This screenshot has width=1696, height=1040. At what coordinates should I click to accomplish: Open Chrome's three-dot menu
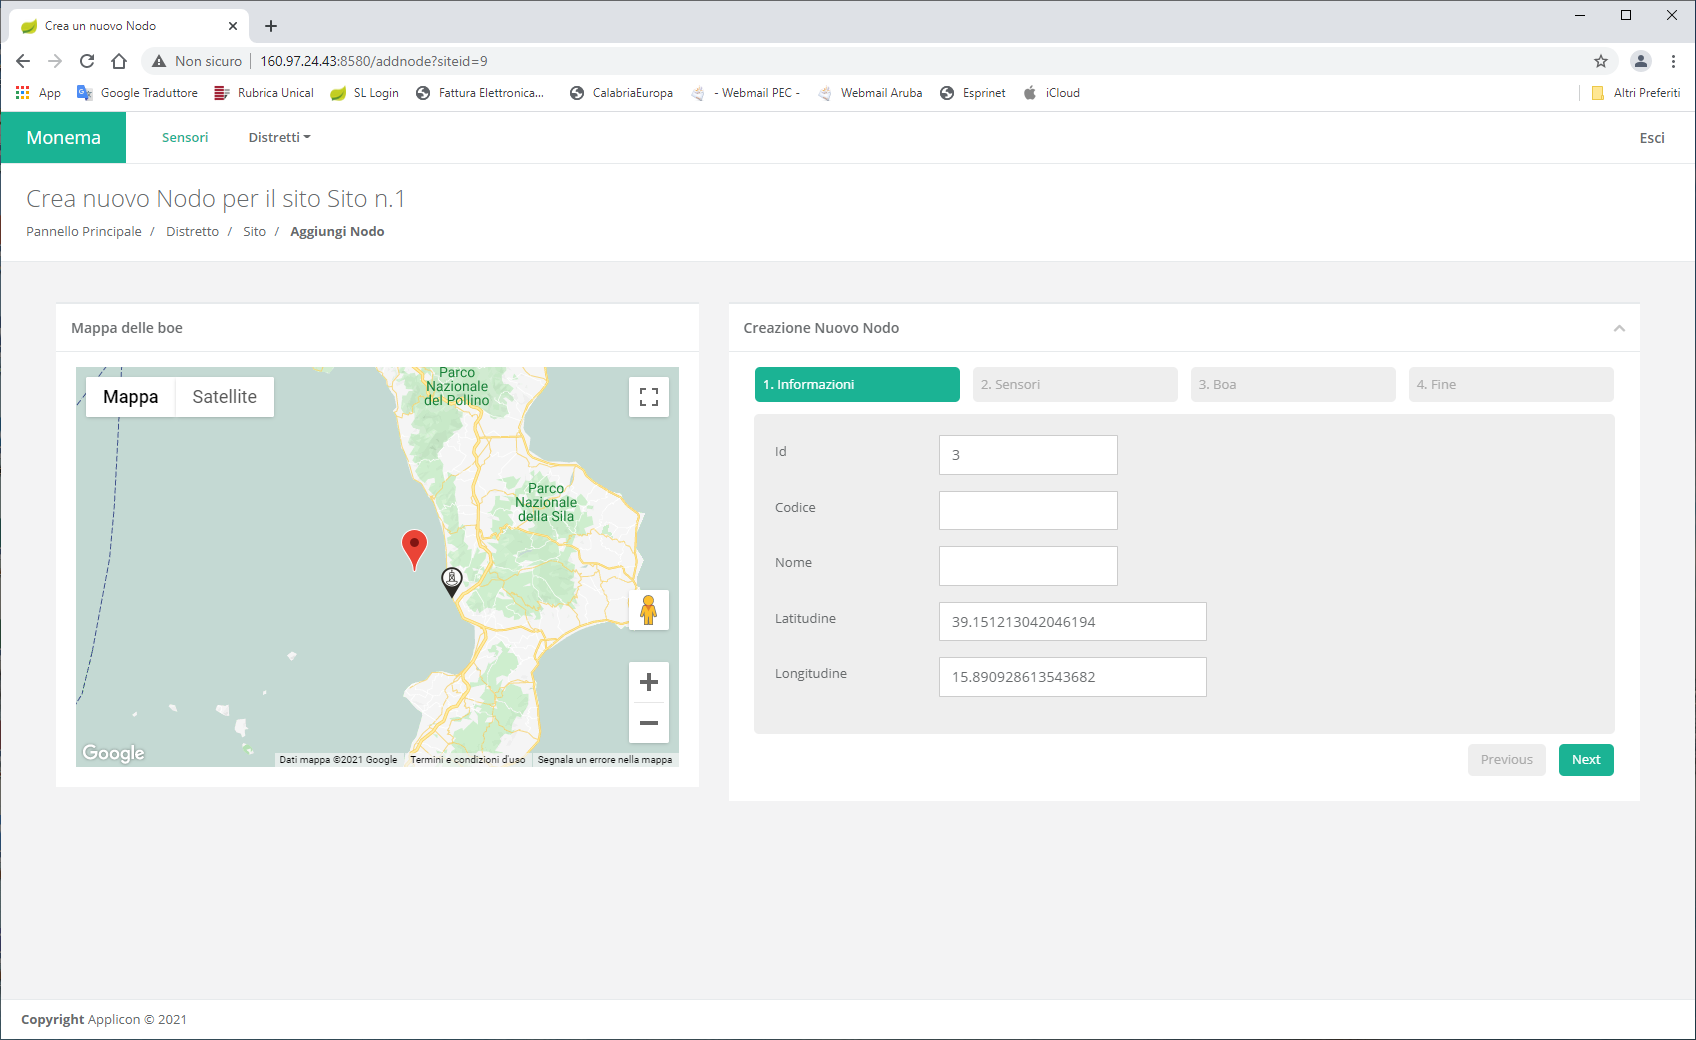[x=1673, y=61]
